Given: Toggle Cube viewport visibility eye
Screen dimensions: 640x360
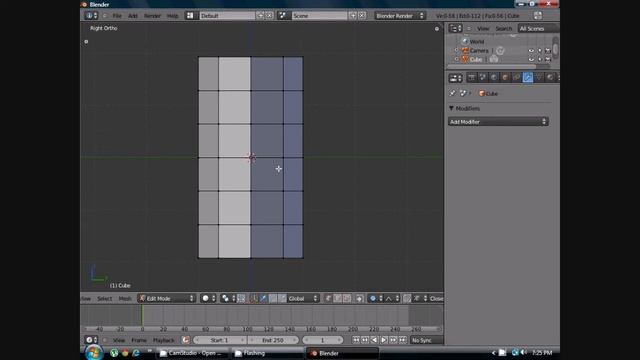Looking at the screenshot, I should [531, 60].
